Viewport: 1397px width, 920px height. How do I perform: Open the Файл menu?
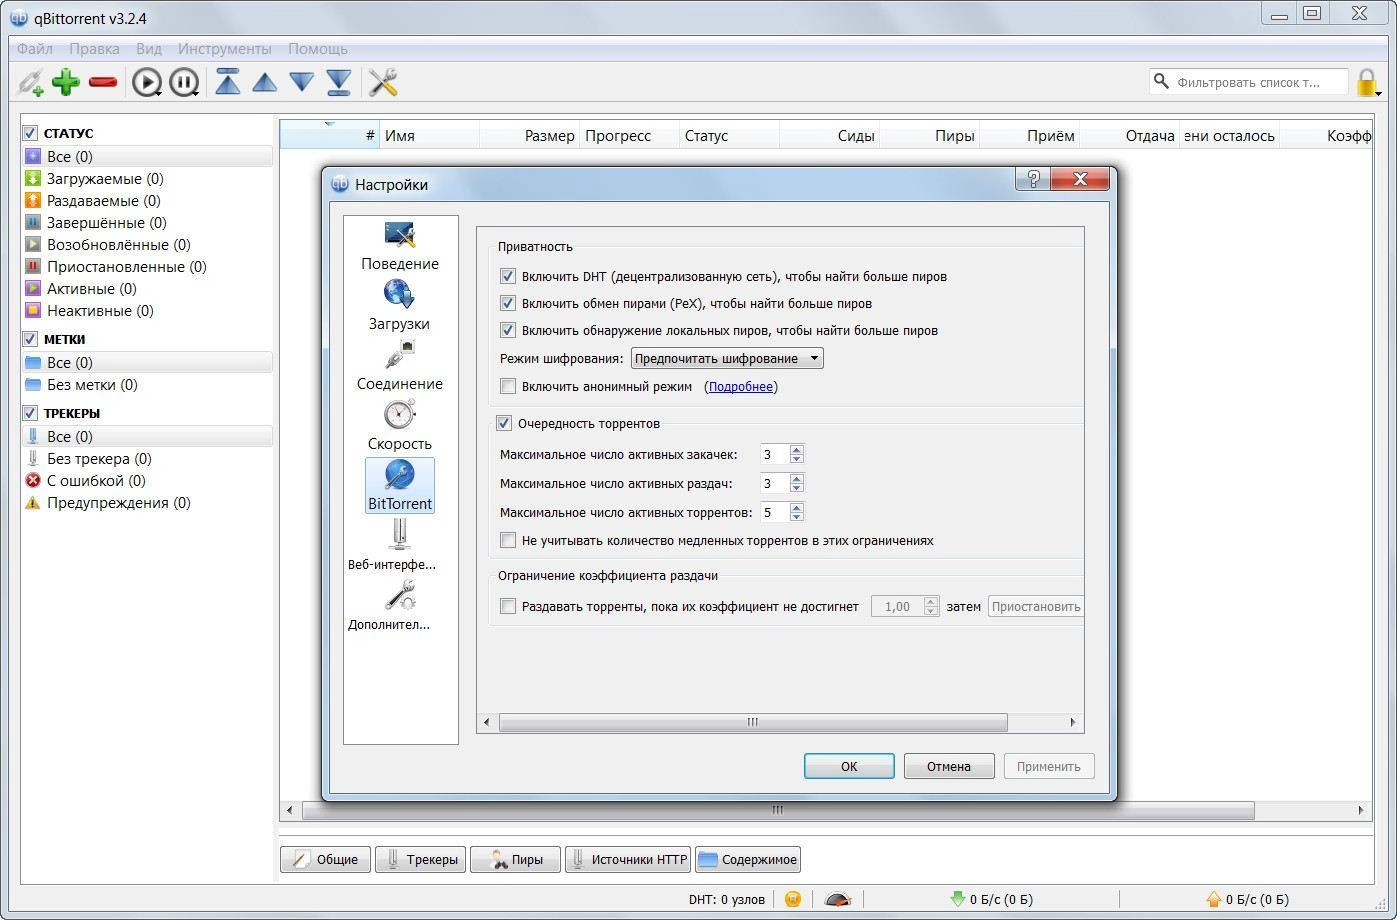pyautogui.click(x=35, y=48)
